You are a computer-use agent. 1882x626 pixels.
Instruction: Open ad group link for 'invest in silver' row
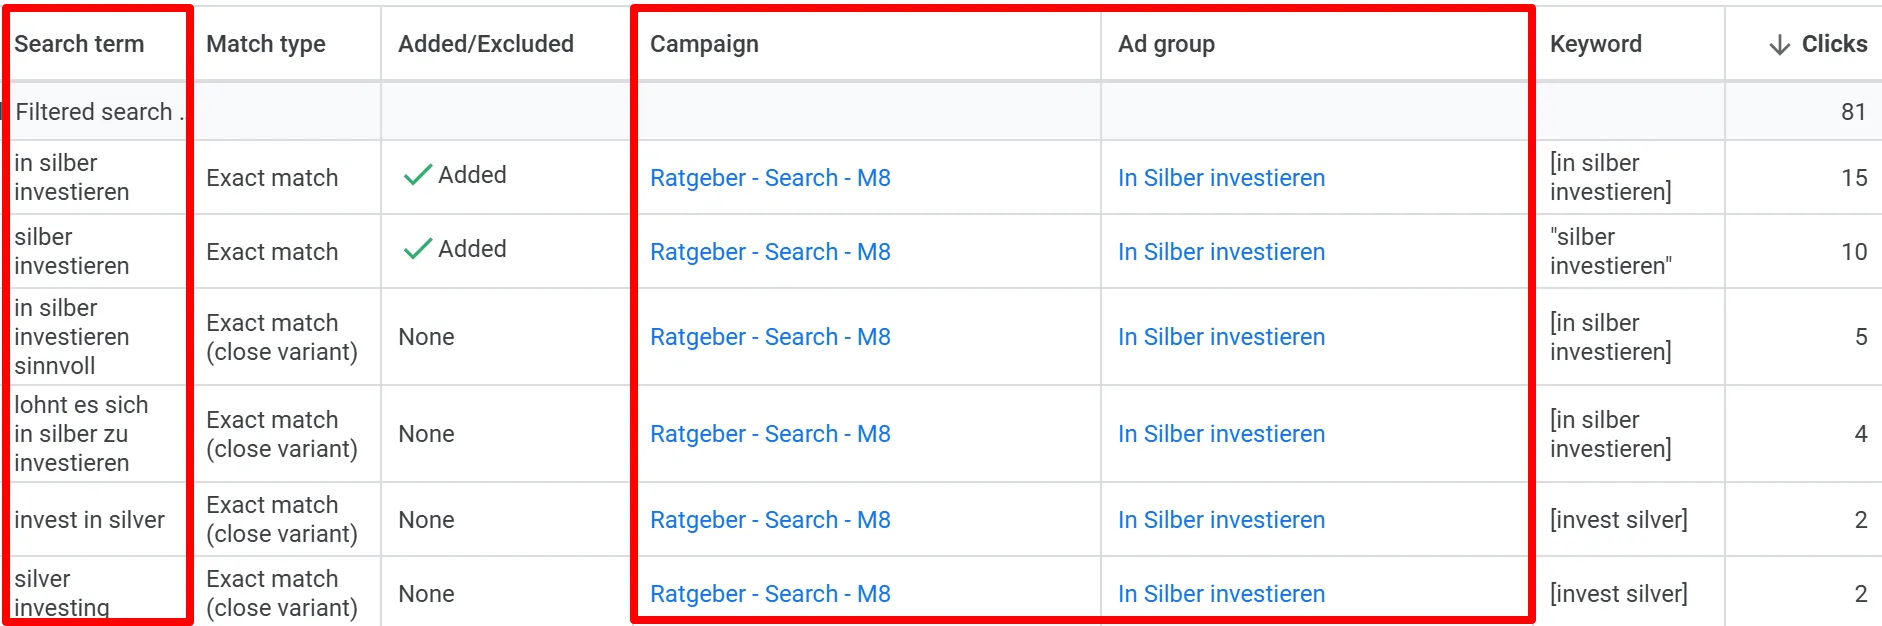click(1221, 520)
